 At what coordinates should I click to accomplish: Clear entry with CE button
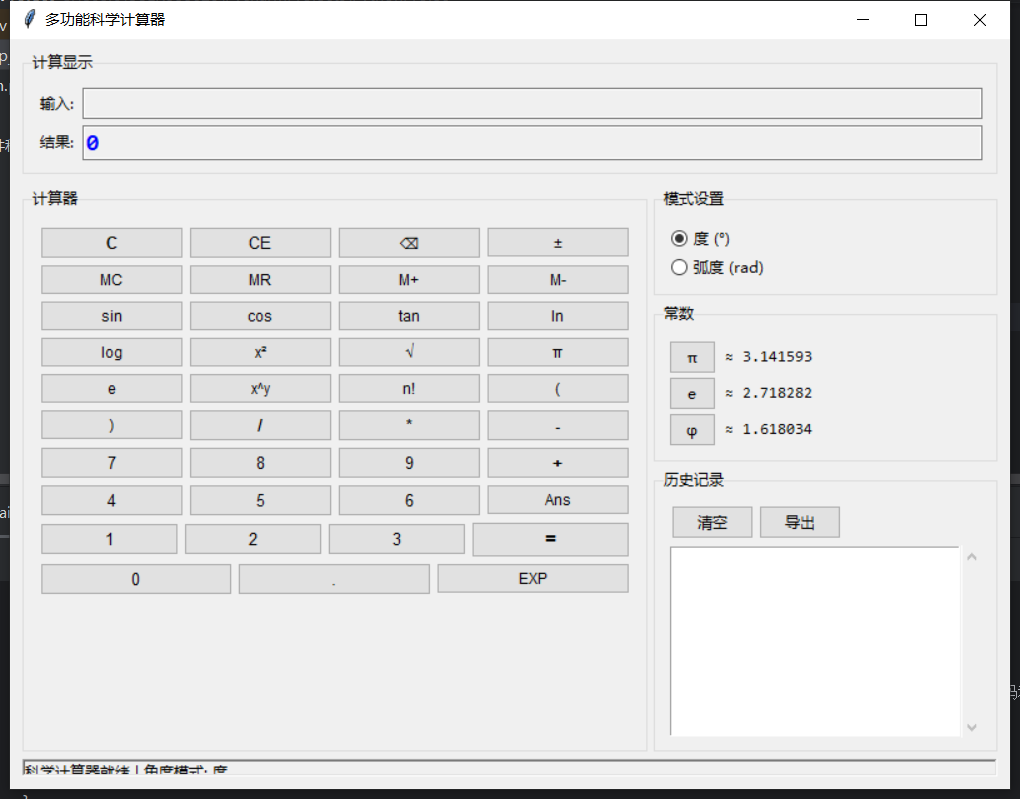pos(260,243)
